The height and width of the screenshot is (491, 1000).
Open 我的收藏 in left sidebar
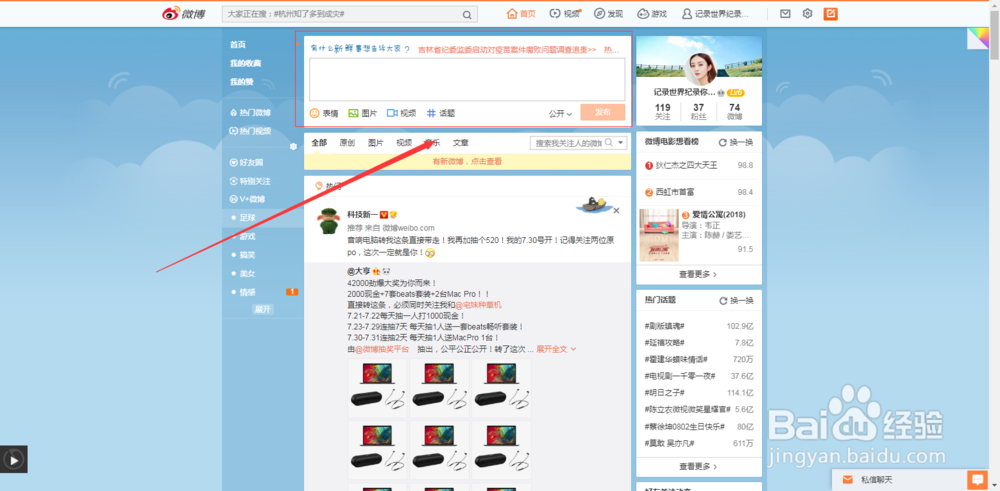click(246, 63)
